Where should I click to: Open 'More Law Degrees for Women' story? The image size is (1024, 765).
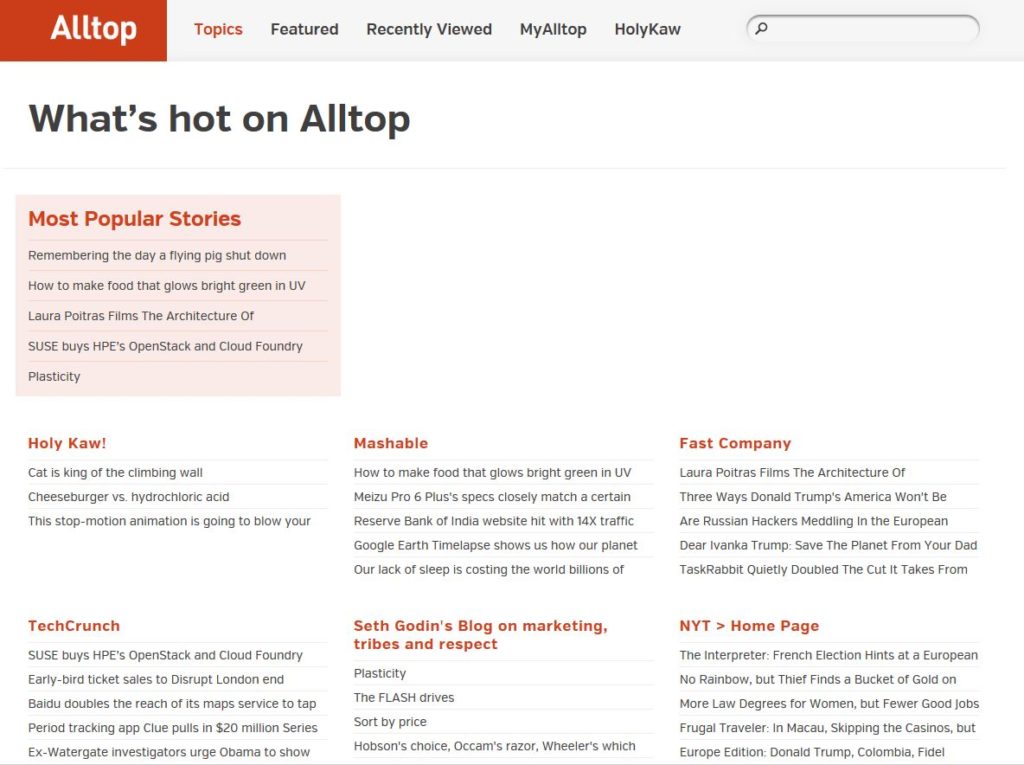click(x=829, y=704)
